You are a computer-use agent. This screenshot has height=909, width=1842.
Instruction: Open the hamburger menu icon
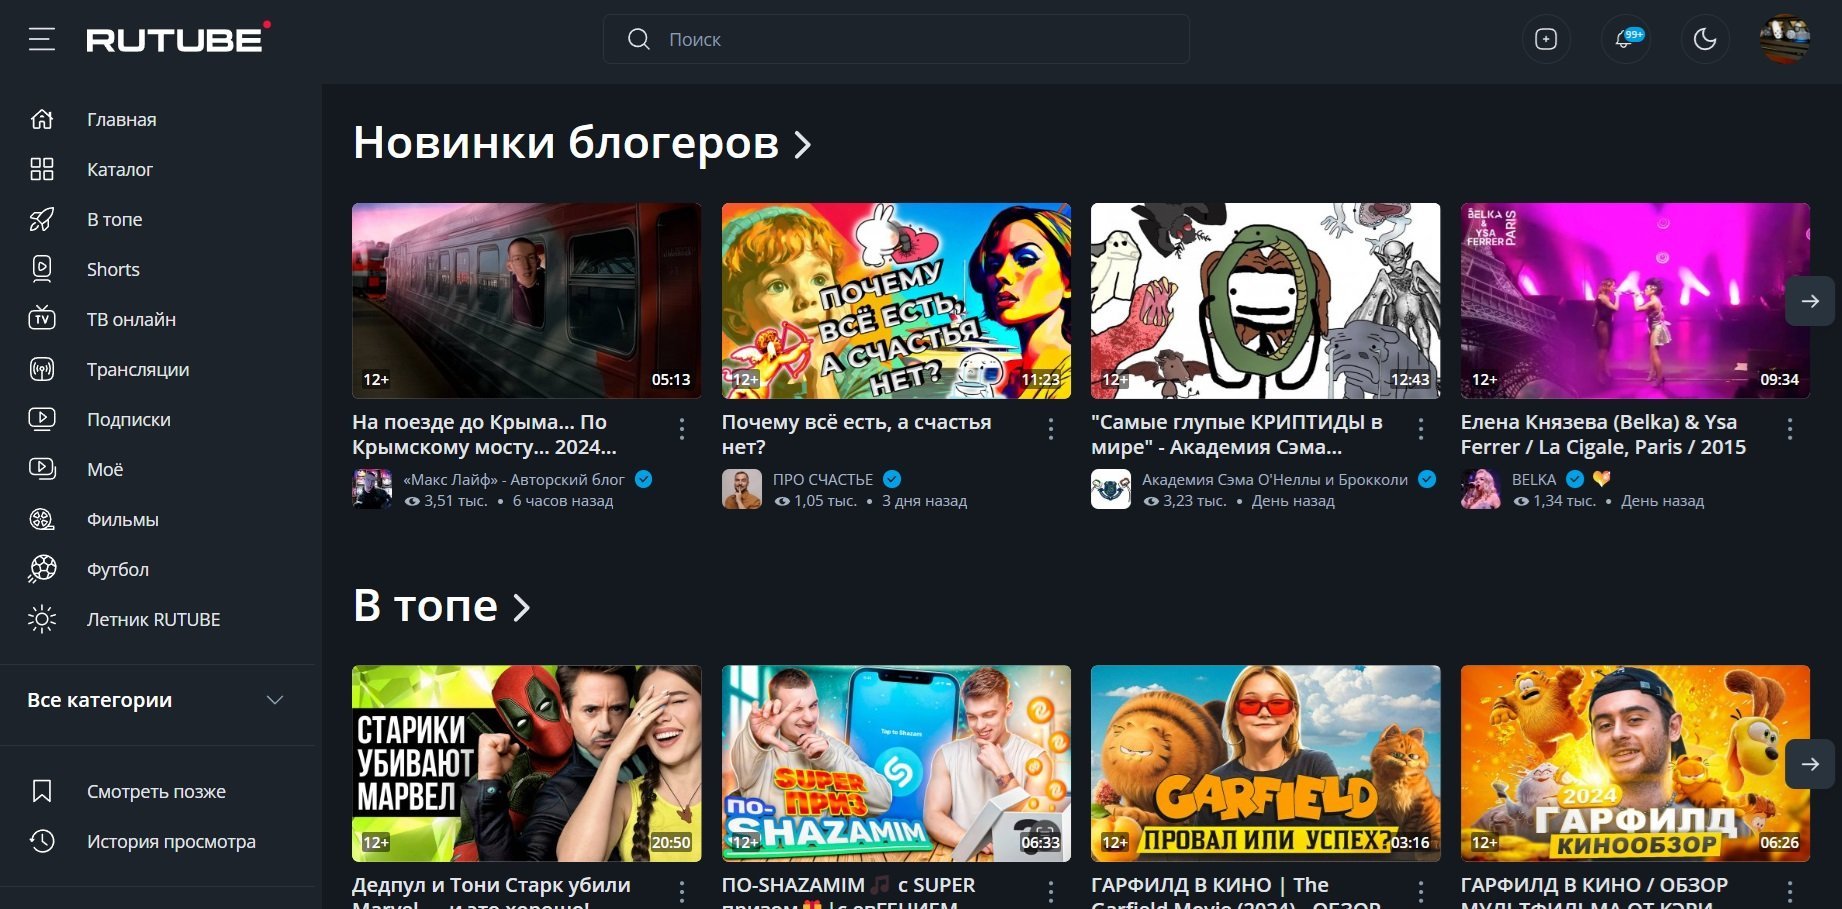pos(42,40)
